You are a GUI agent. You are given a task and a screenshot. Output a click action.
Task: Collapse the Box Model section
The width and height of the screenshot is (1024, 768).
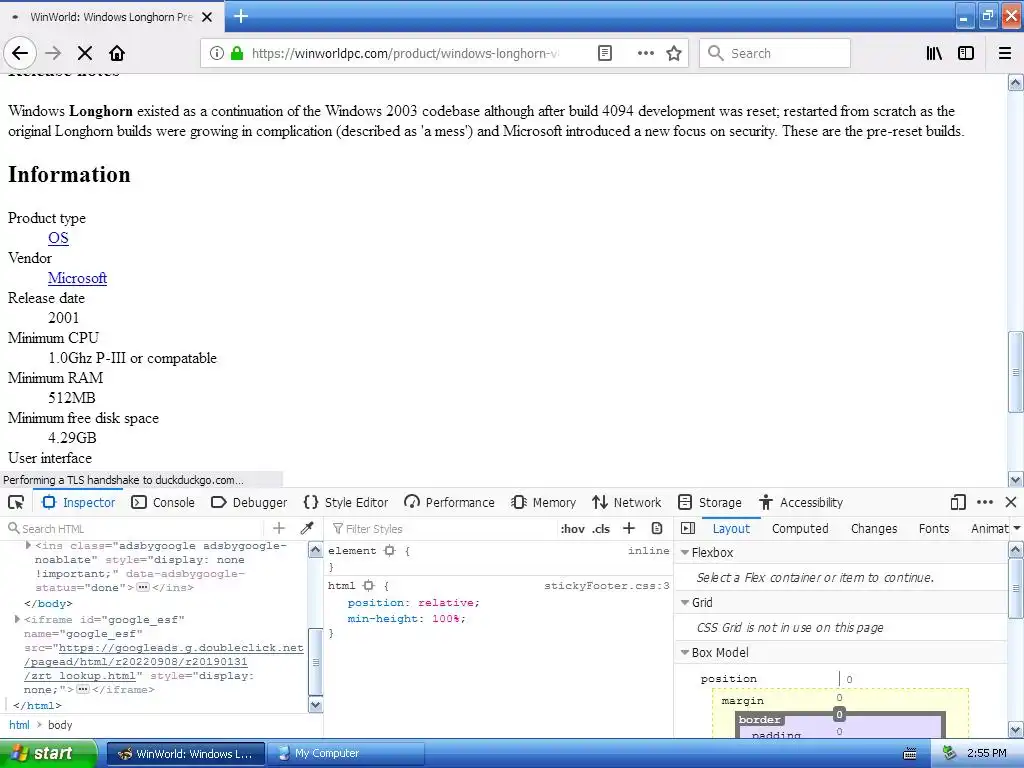point(685,652)
